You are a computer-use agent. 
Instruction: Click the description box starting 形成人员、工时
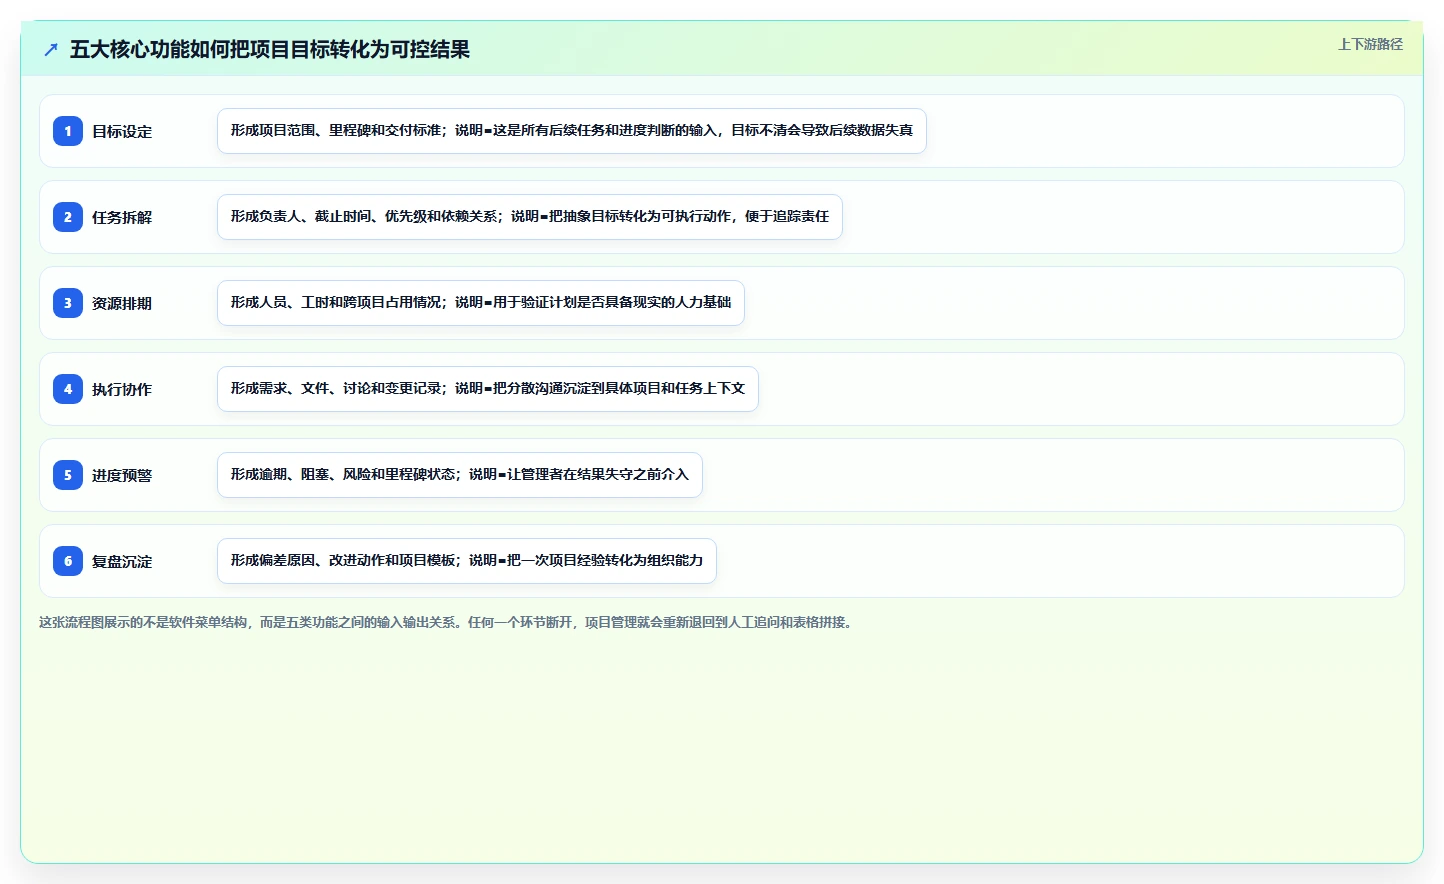click(481, 303)
